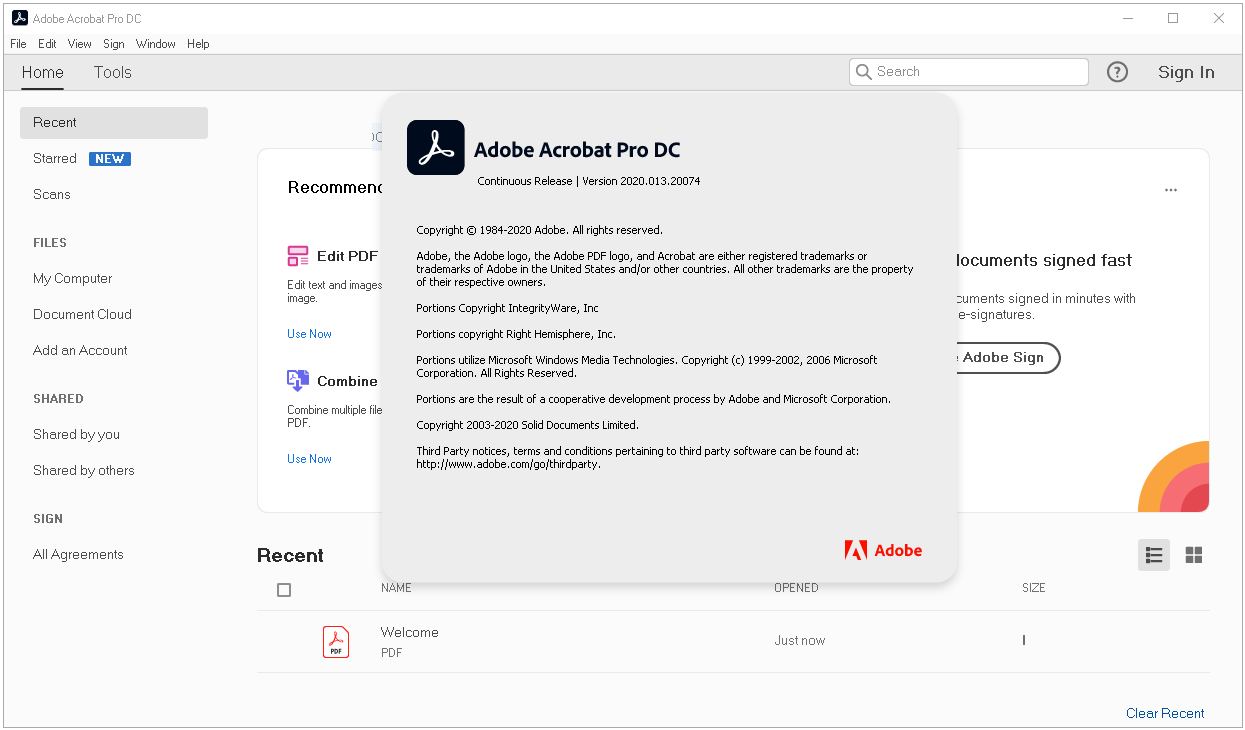Screen dimensions: 1245x730
Task: Click the Sign In button
Action: 1186,72
